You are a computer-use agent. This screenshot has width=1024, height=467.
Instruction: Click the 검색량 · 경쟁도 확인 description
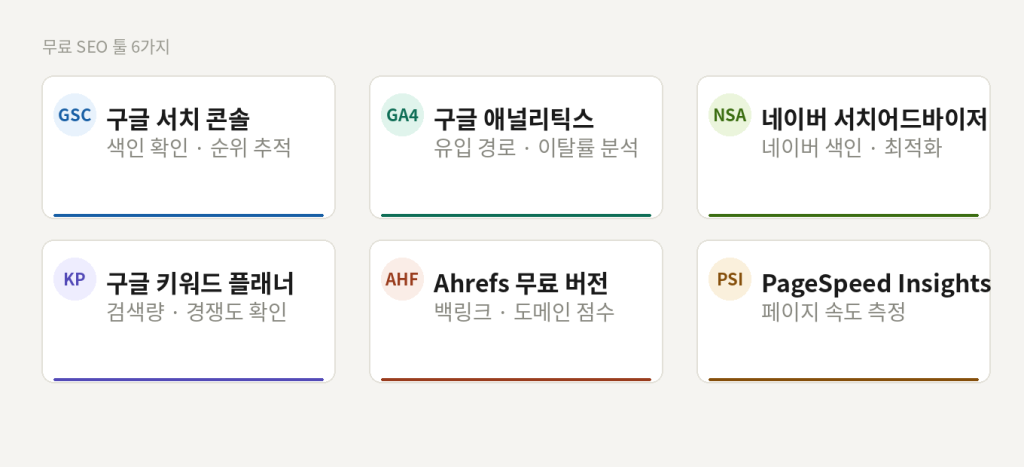tap(197, 312)
